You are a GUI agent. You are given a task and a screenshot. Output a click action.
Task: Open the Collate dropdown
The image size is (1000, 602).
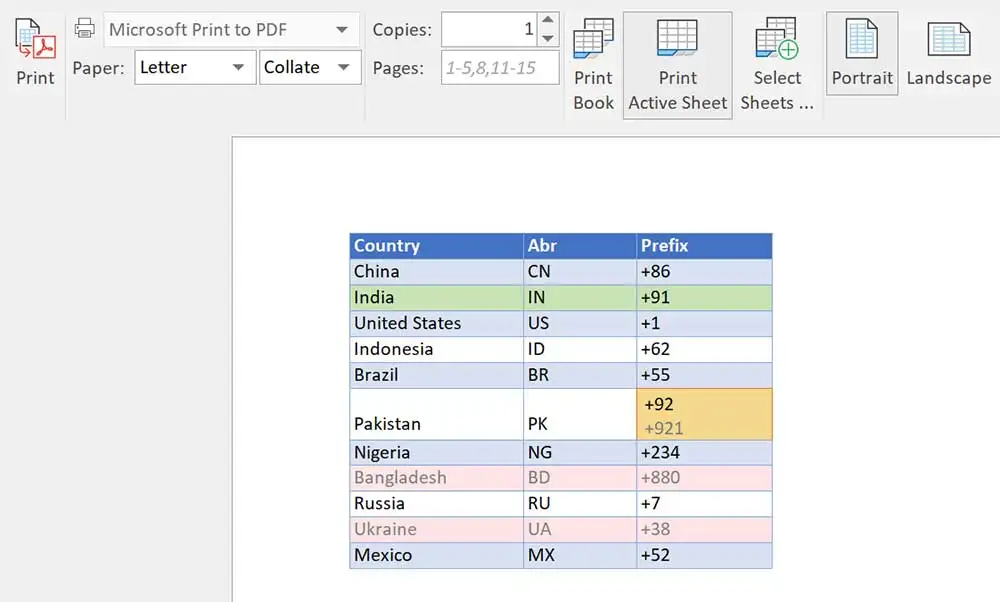pos(310,67)
